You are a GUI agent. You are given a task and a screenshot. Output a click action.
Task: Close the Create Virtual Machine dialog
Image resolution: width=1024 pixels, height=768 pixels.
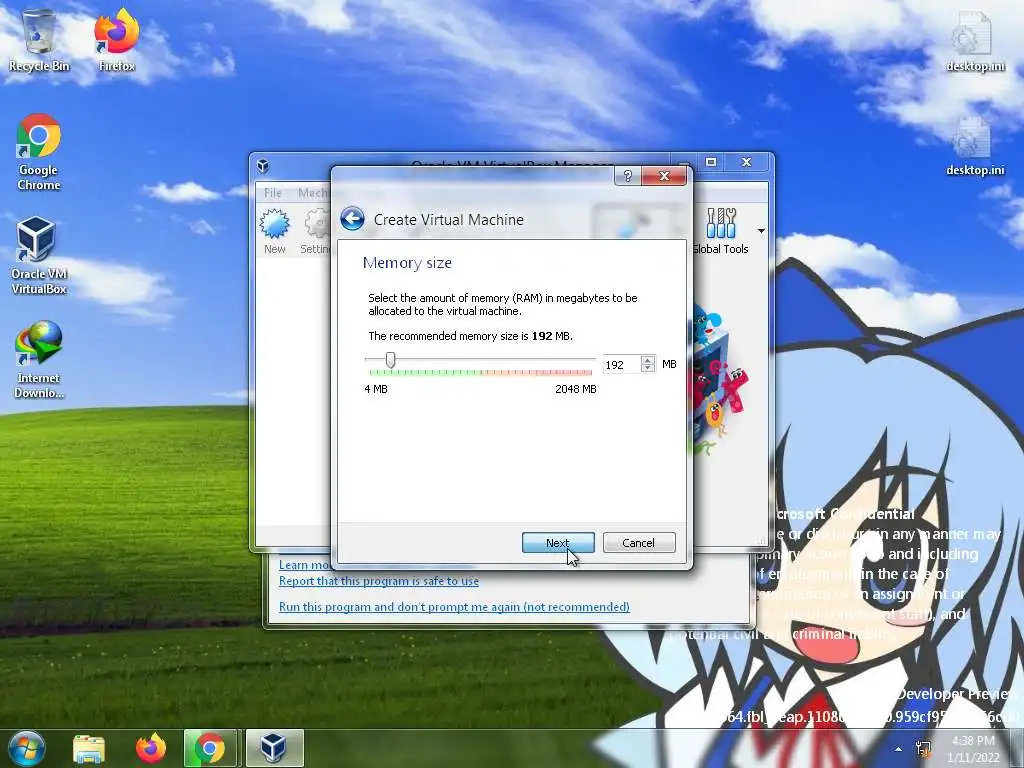coord(664,176)
